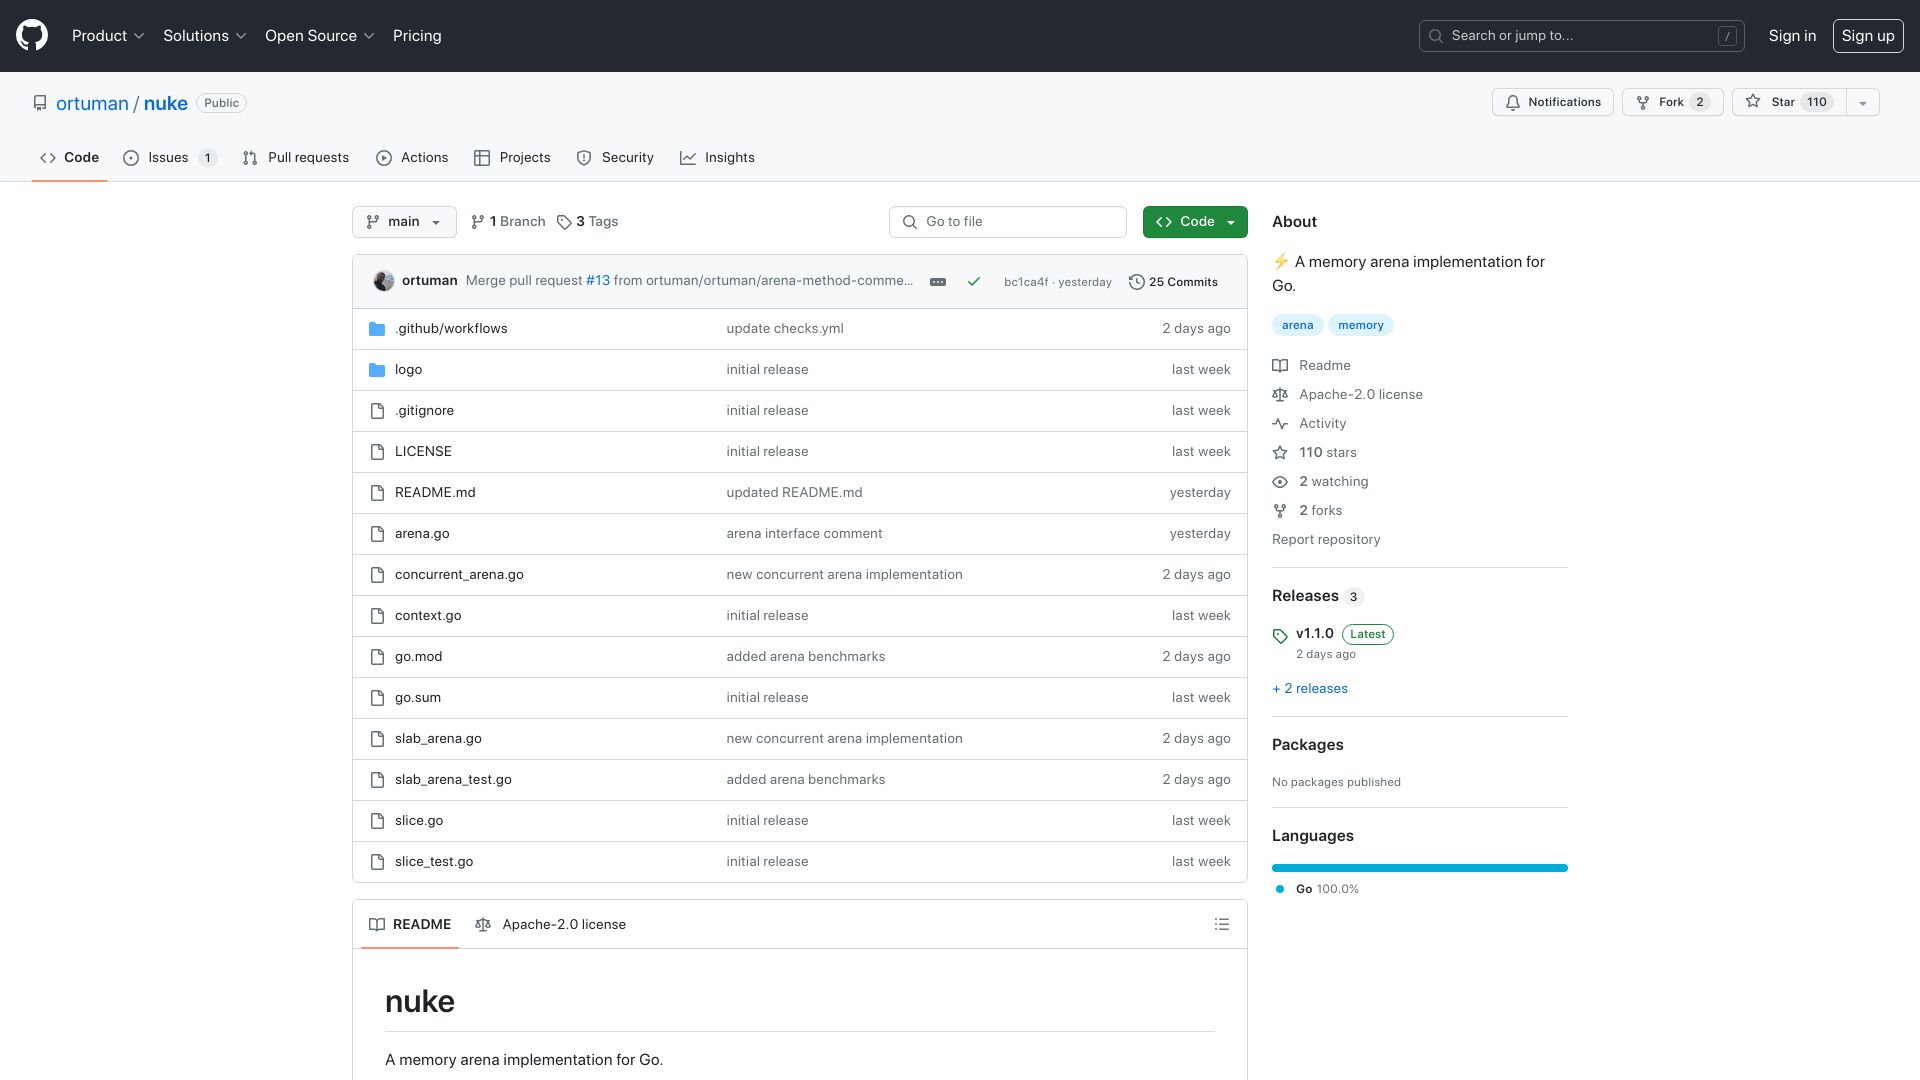Expand the Product menu
The width and height of the screenshot is (1920, 1080).
click(108, 36)
